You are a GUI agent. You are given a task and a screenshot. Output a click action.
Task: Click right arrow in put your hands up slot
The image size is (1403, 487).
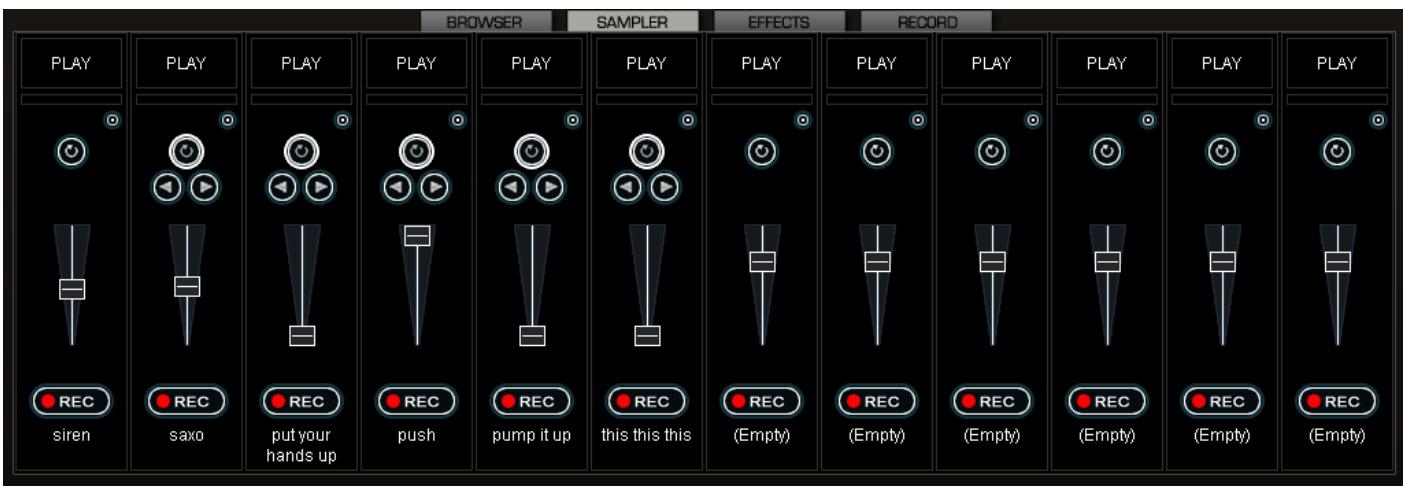click(319, 187)
